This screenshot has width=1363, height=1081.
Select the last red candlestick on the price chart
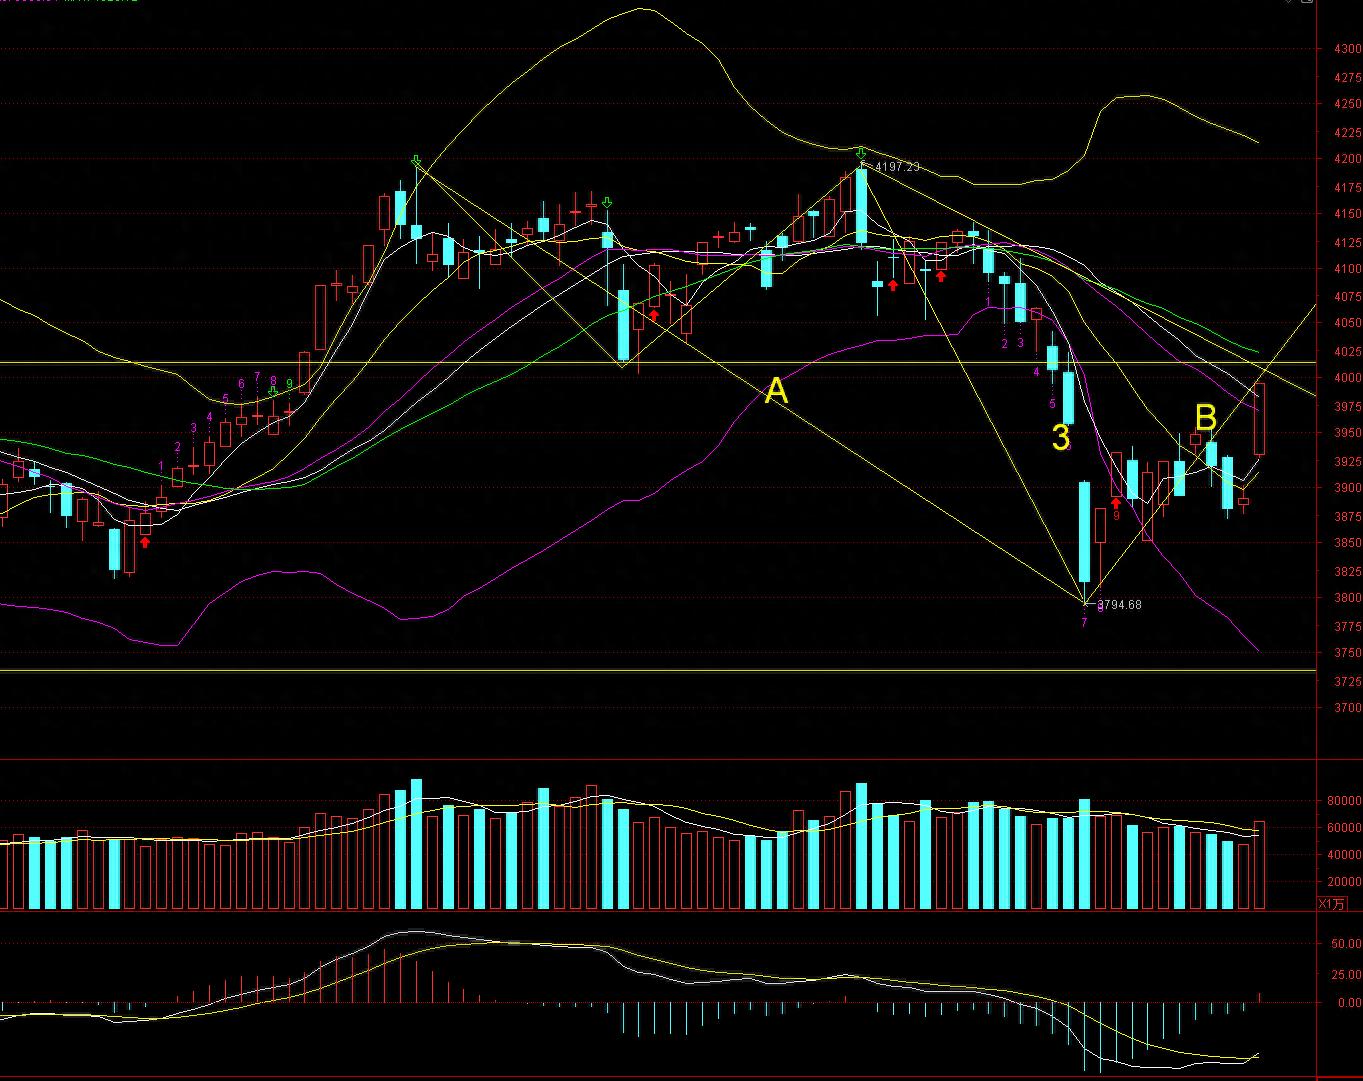(1260, 418)
